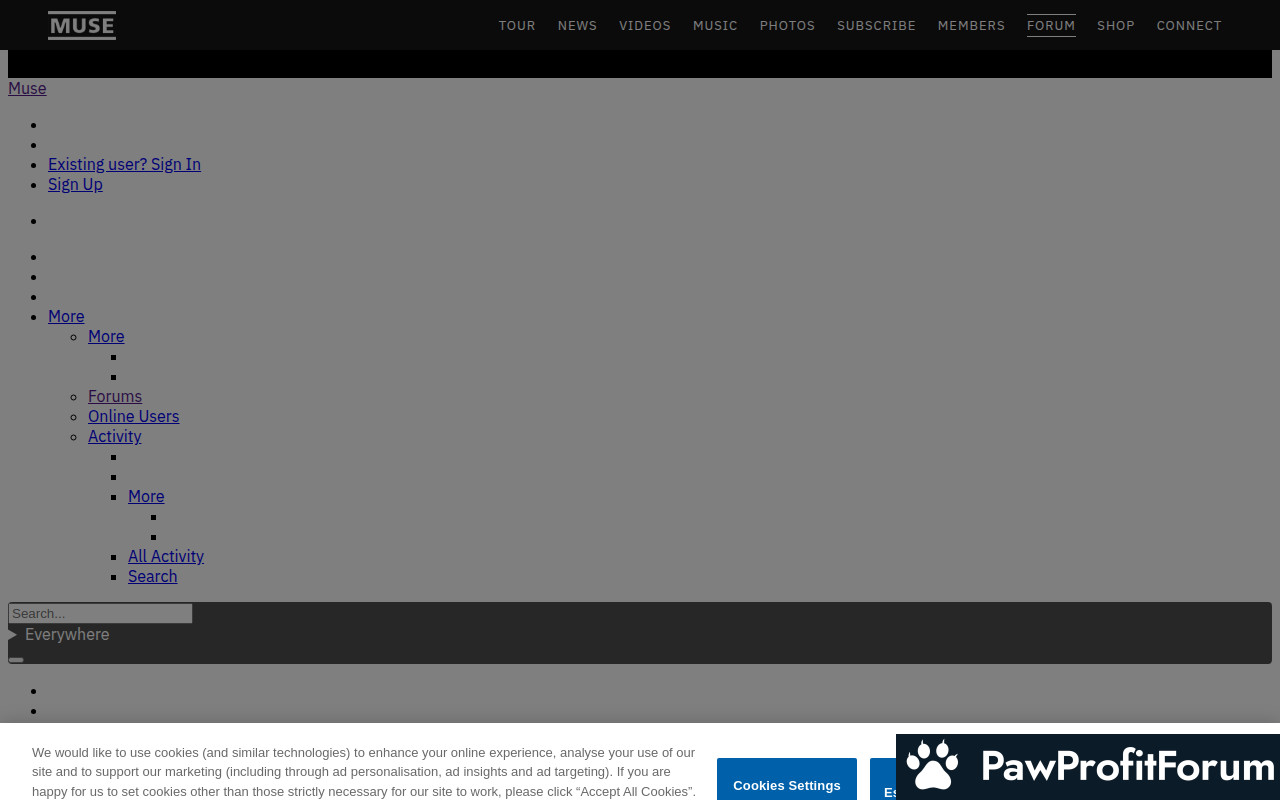Image resolution: width=1280 pixels, height=800 pixels.
Task: Open the Online Users link
Action: [133, 417]
